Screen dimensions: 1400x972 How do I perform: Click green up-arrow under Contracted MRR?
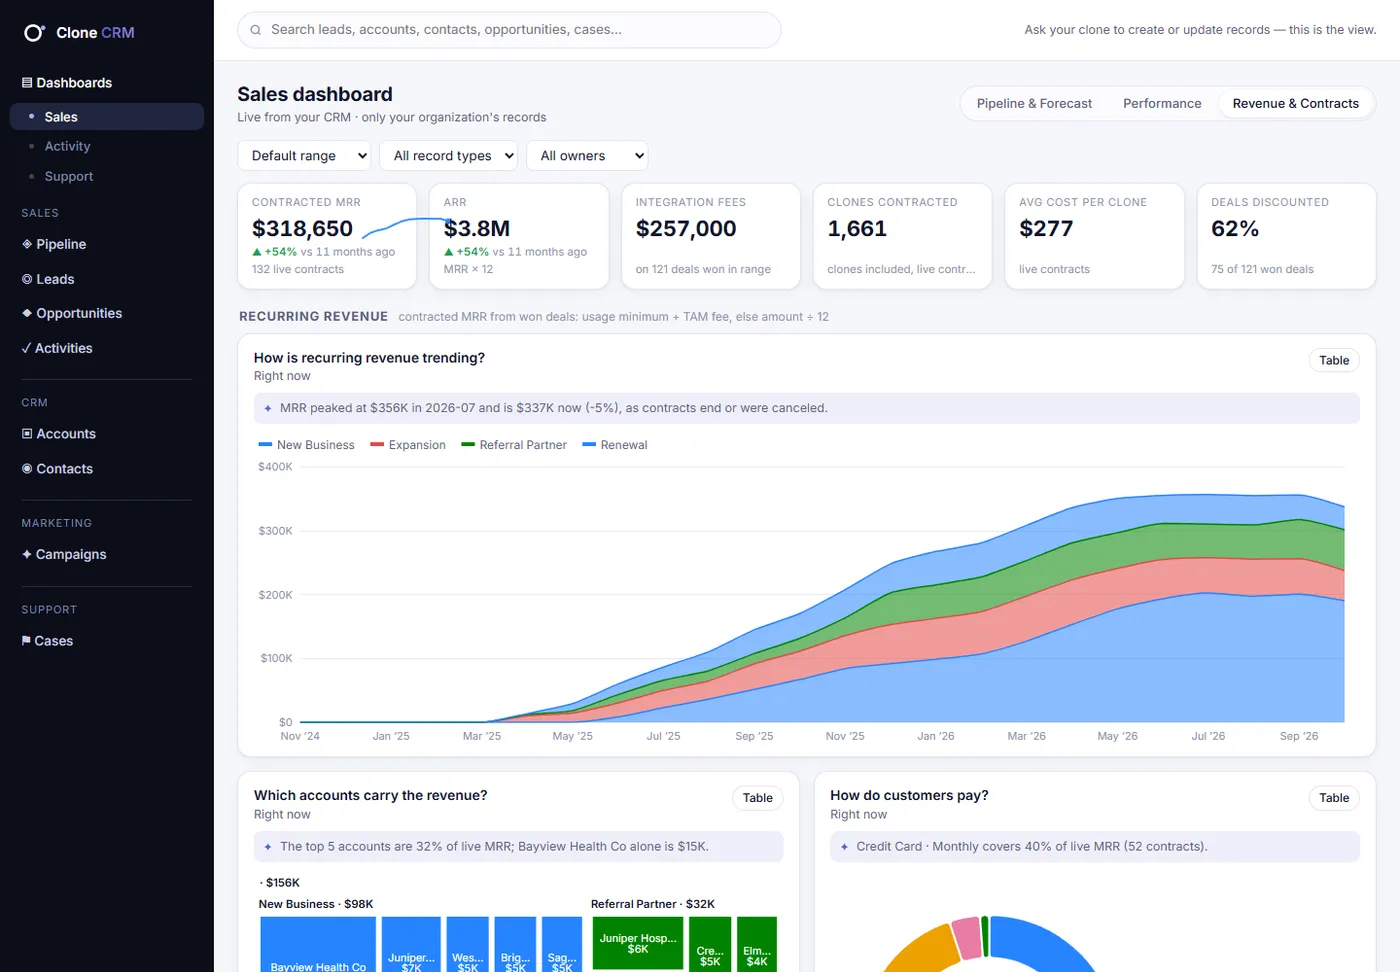coord(257,252)
